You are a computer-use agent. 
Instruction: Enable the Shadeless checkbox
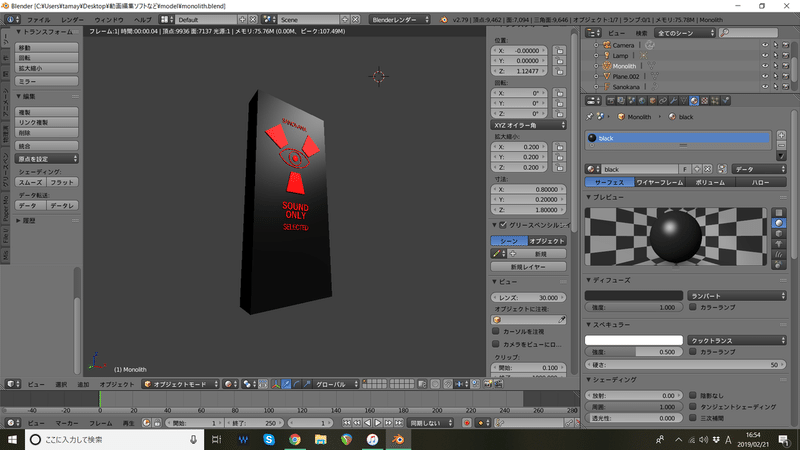(x=692, y=395)
